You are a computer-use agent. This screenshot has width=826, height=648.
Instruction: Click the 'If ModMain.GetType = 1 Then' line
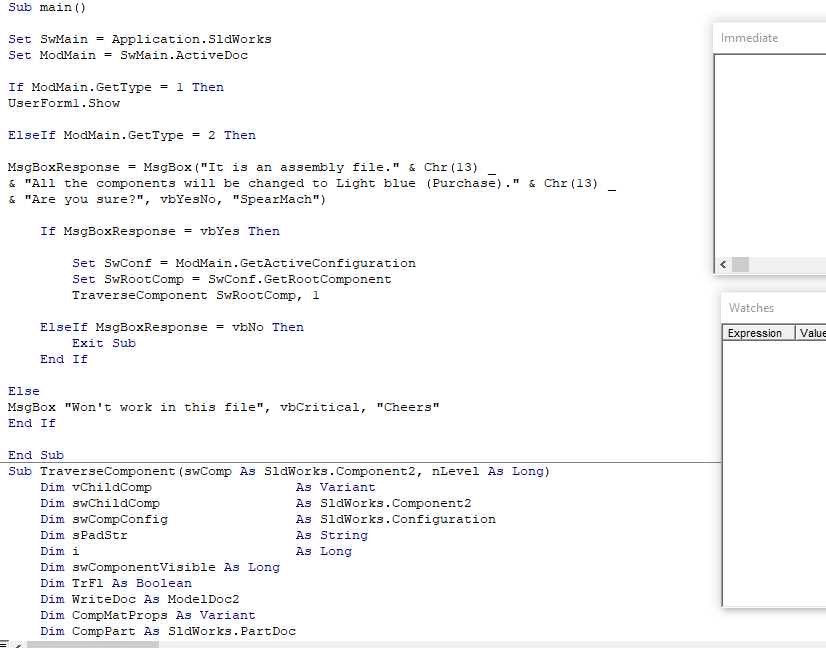(x=116, y=87)
